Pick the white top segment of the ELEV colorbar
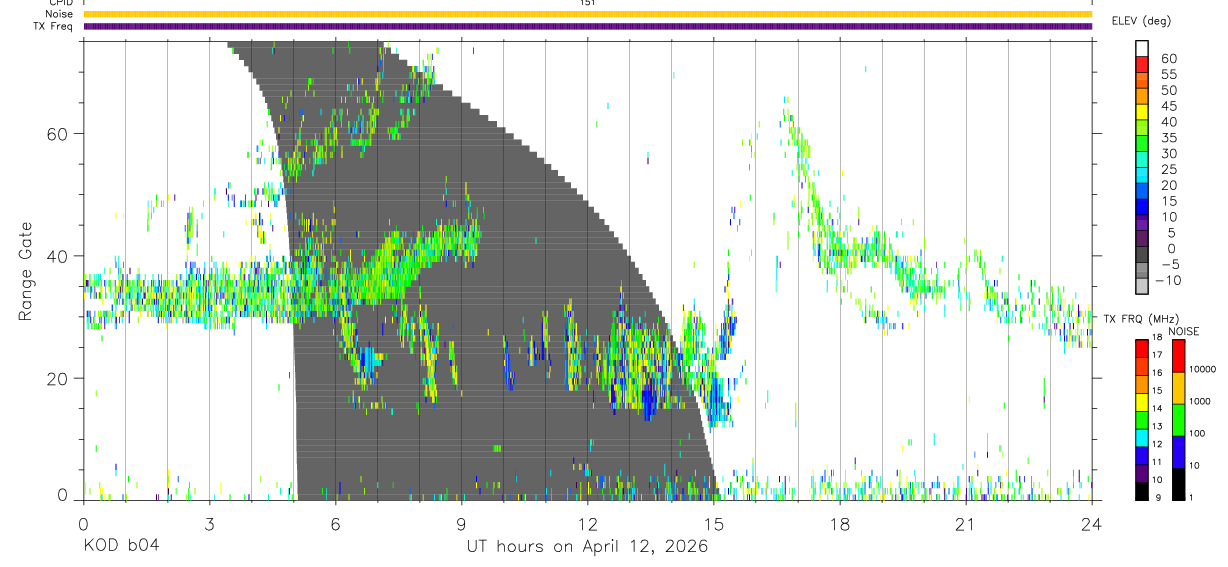1228x567 pixels. (1142, 48)
